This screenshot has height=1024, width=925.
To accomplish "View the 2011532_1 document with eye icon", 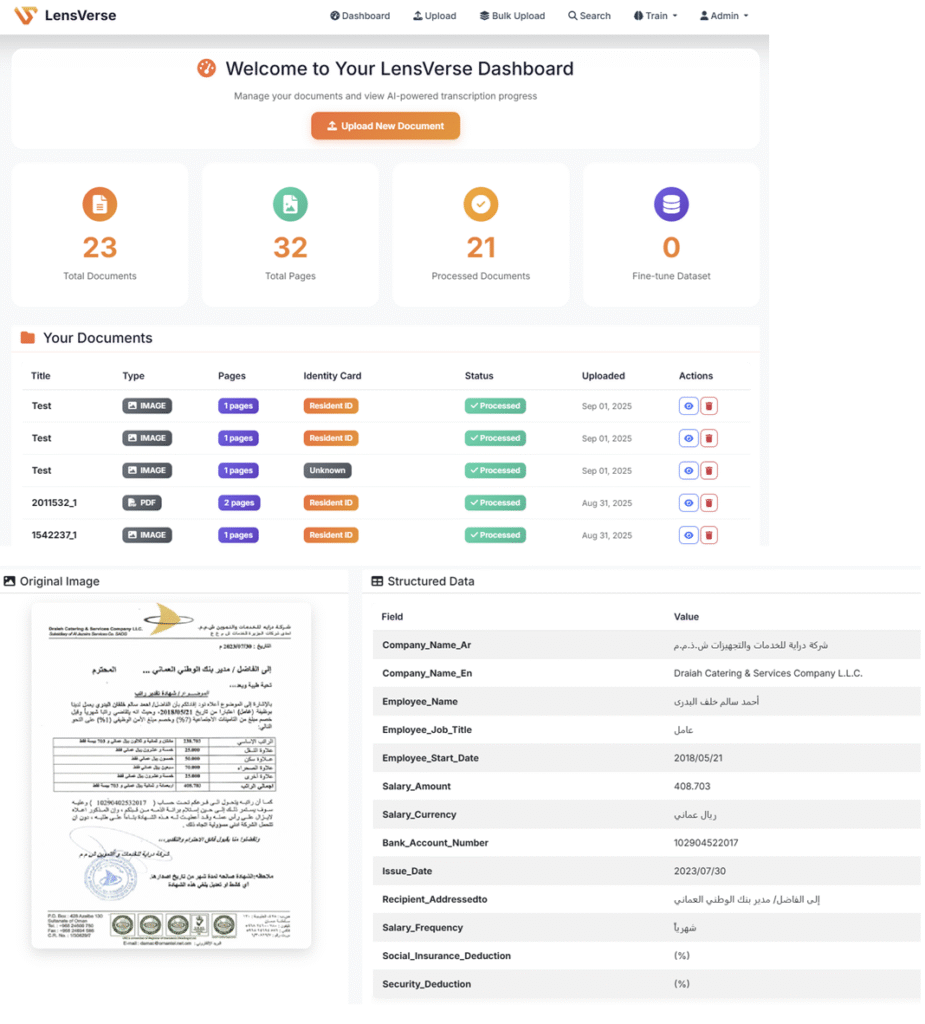I will point(689,503).
